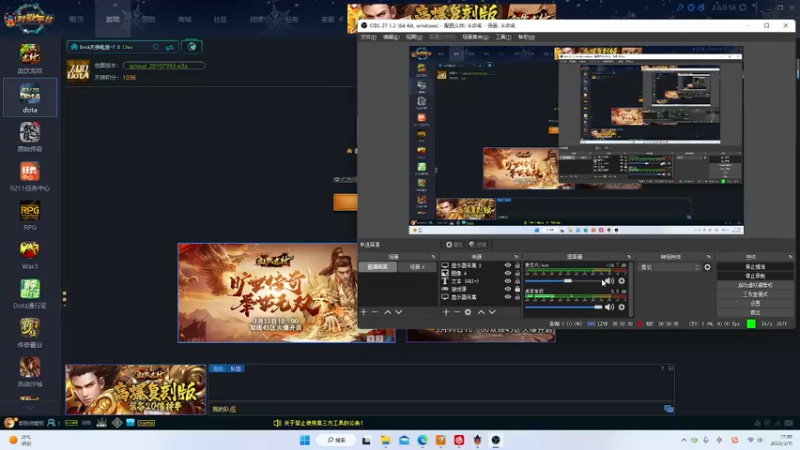Image resolution: width=800 pixels, height=450 pixels.
Task: Open audio mixer dock menu icon in header
Action: (x=629, y=257)
